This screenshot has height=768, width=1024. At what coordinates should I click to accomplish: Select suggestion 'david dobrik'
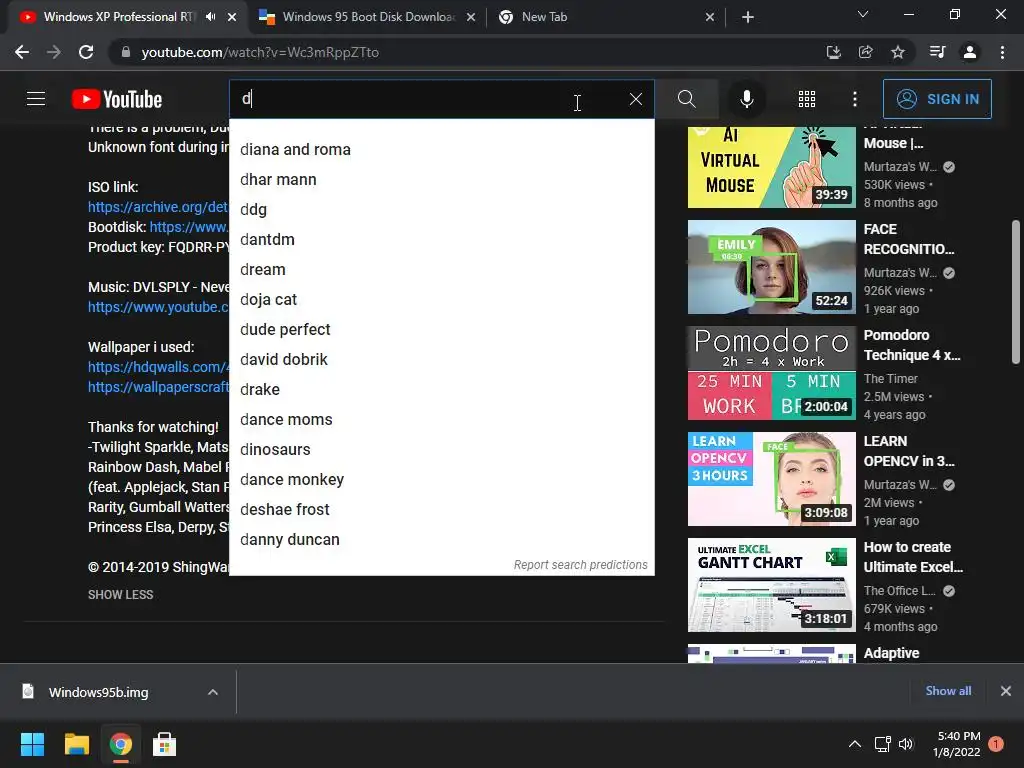tap(441, 360)
